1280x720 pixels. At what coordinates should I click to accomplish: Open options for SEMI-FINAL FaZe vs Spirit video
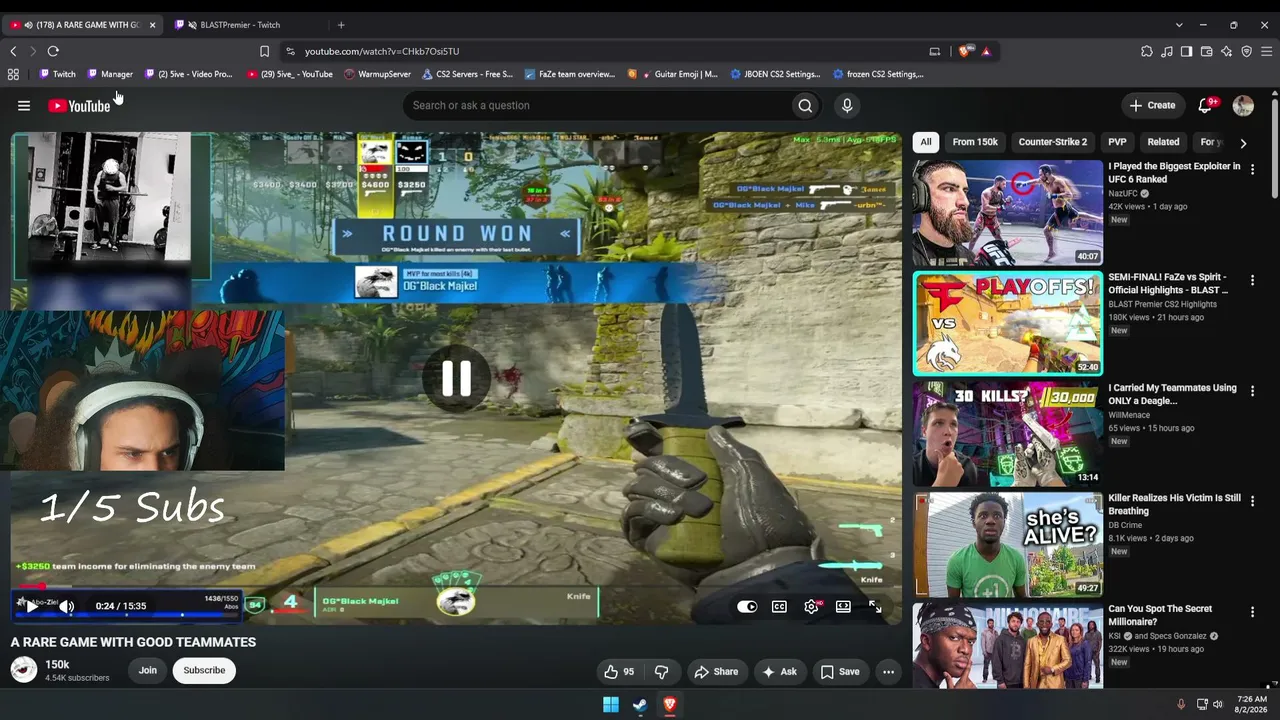coord(1252,281)
